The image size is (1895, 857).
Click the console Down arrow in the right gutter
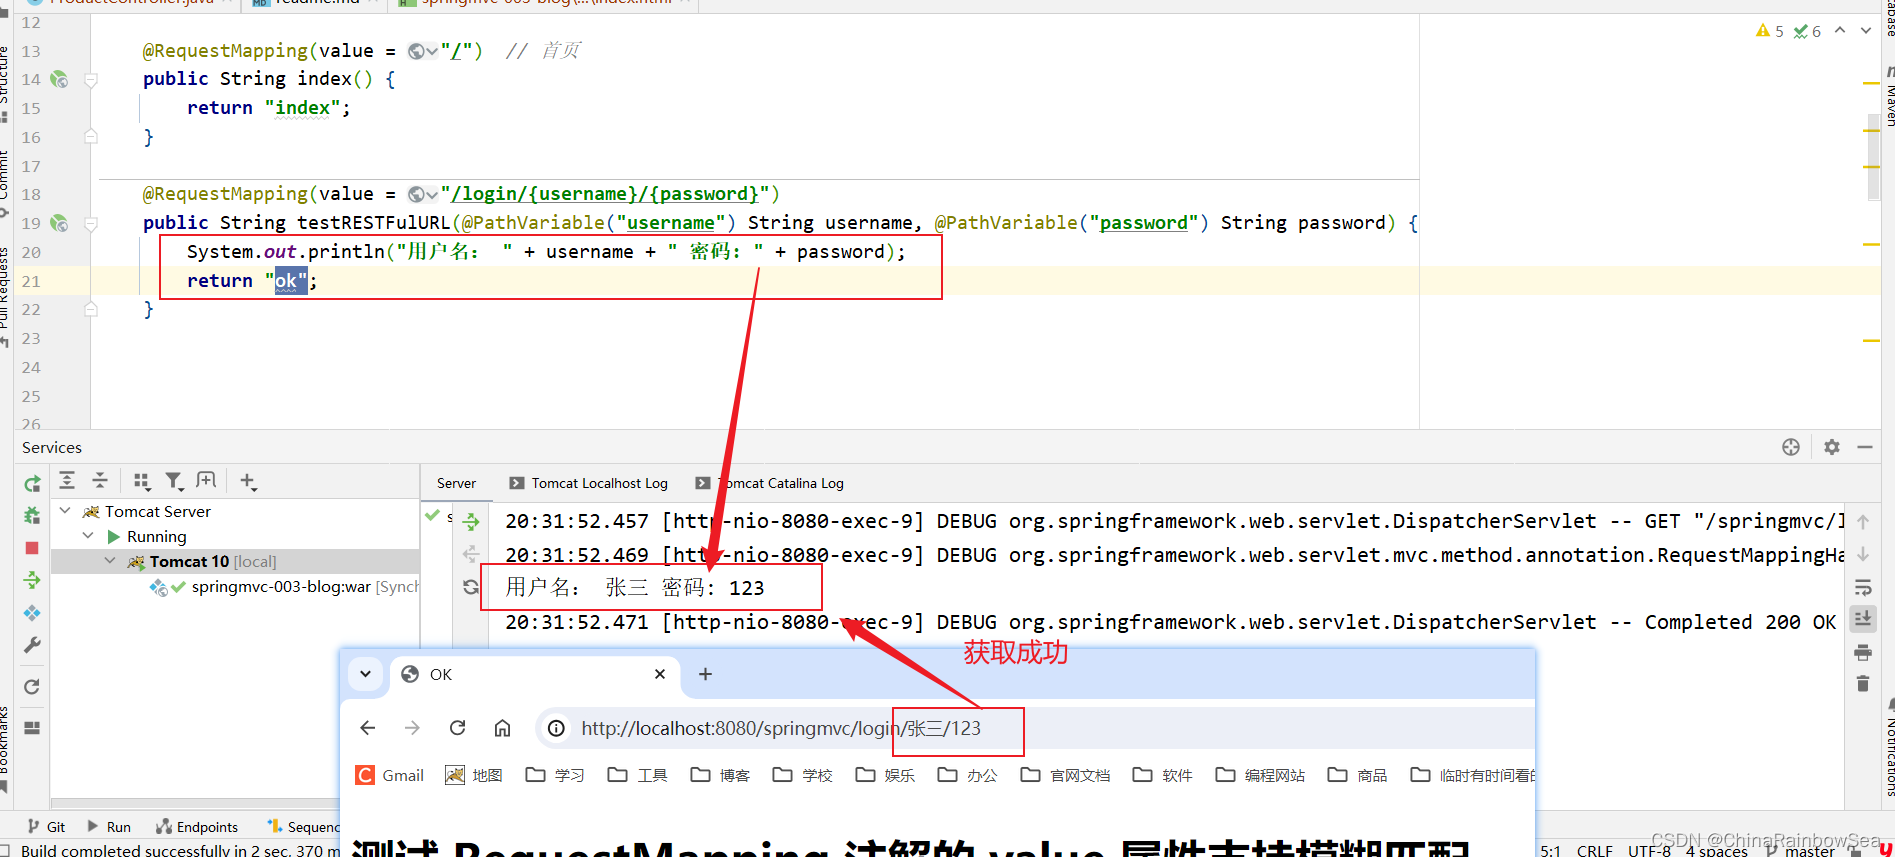[x=1863, y=554]
